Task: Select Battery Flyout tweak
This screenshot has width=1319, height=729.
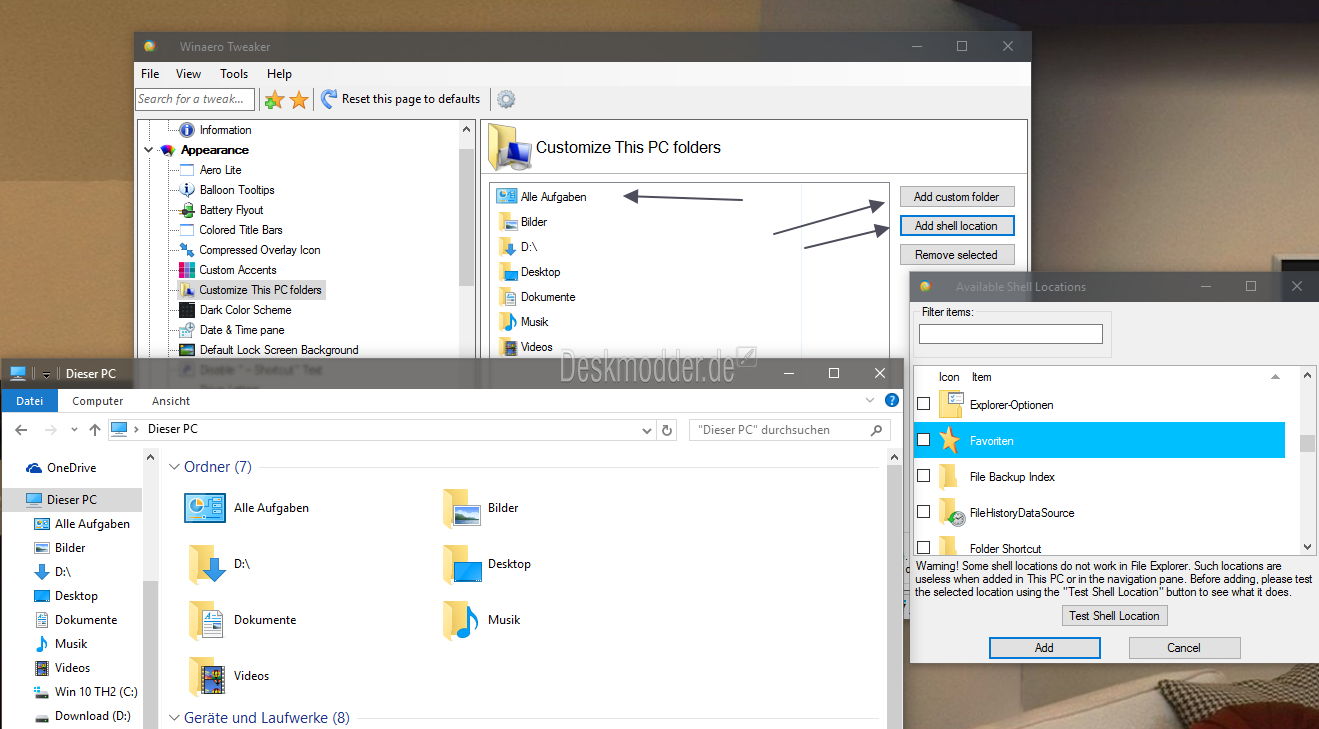Action: (231, 210)
